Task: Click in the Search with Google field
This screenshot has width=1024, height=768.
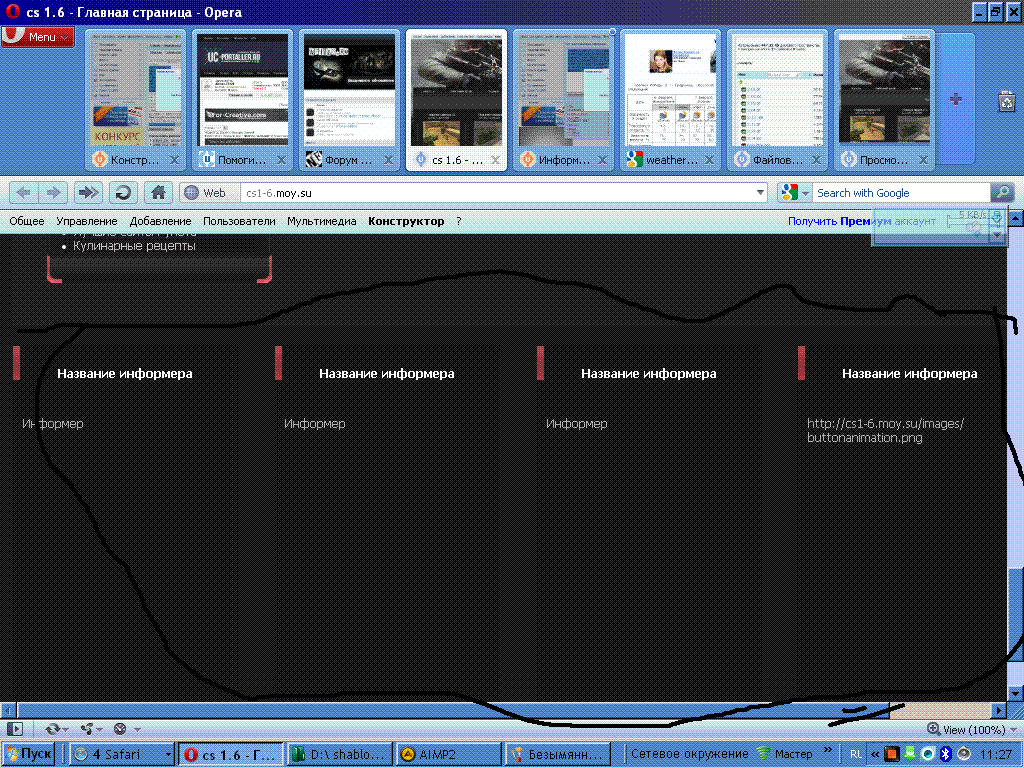Action: 900,193
